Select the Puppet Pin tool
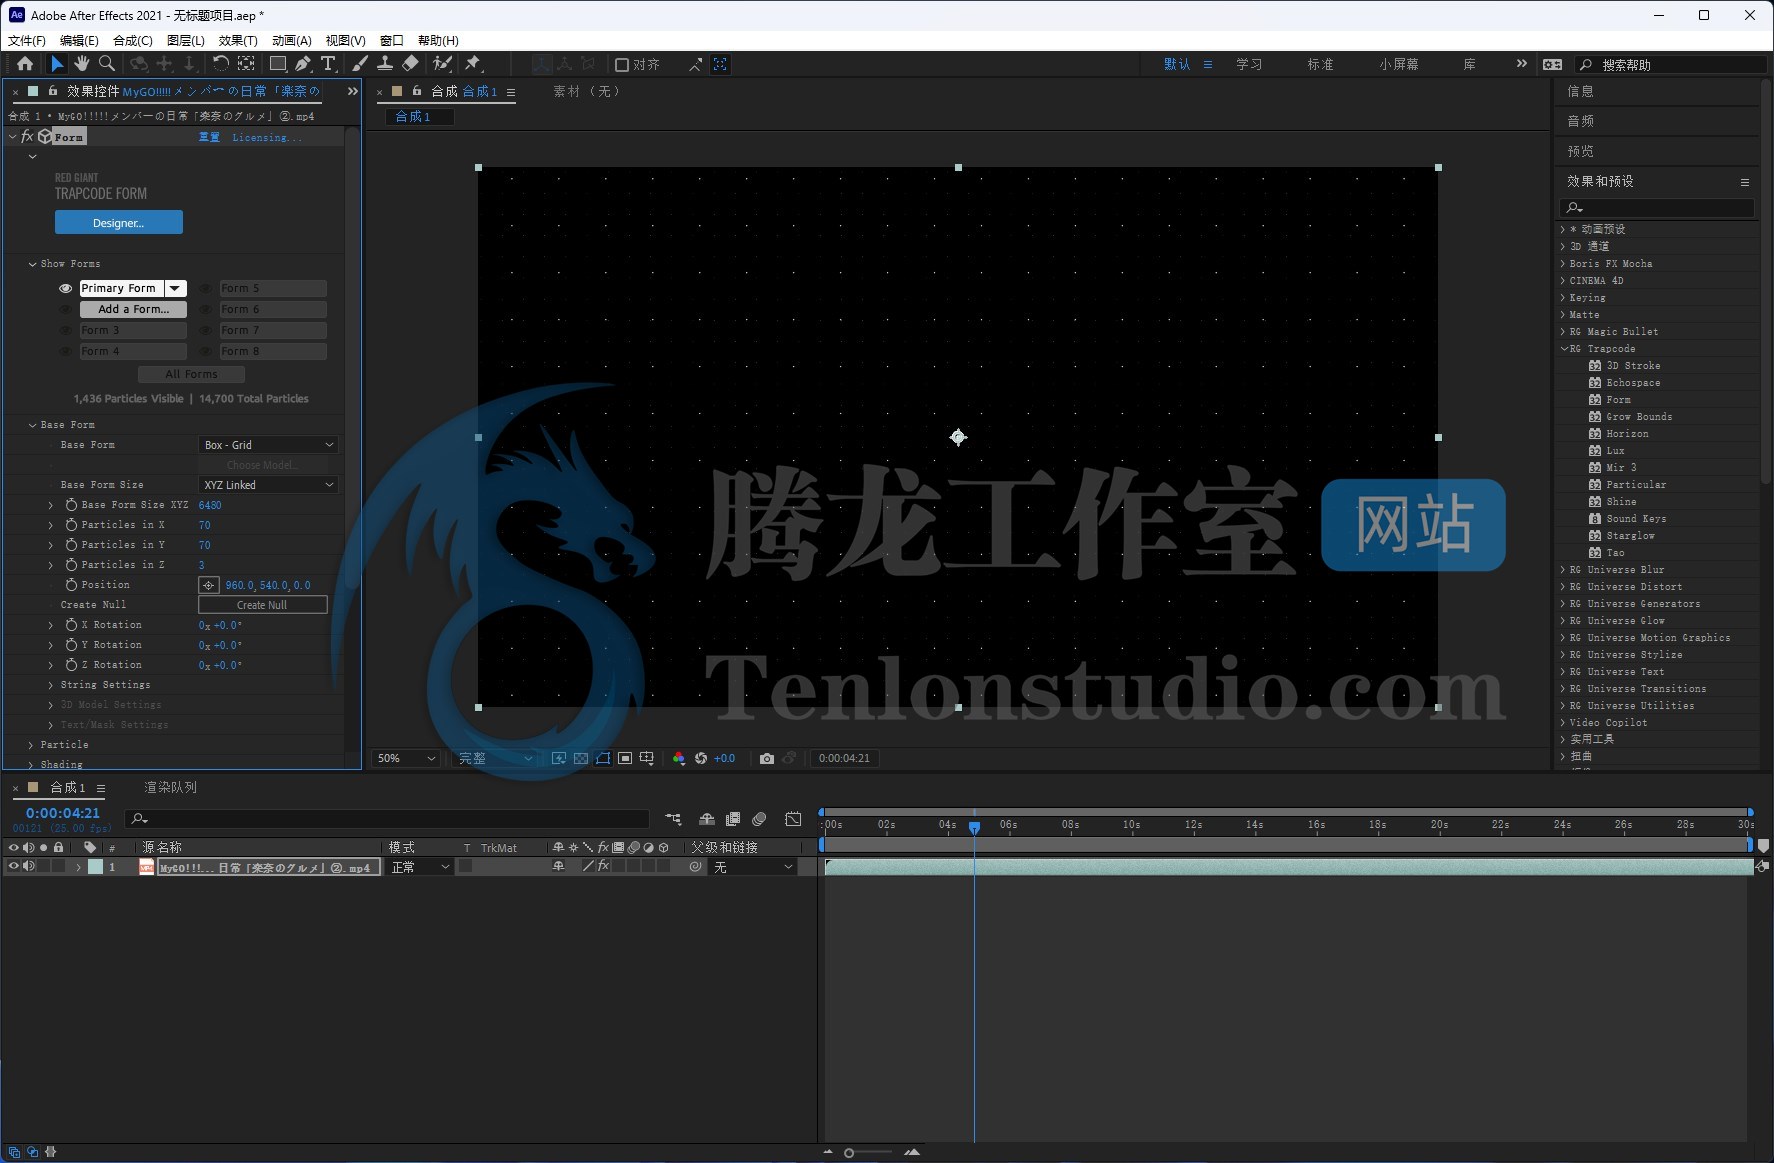1774x1163 pixels. click(x=474, y=64)
